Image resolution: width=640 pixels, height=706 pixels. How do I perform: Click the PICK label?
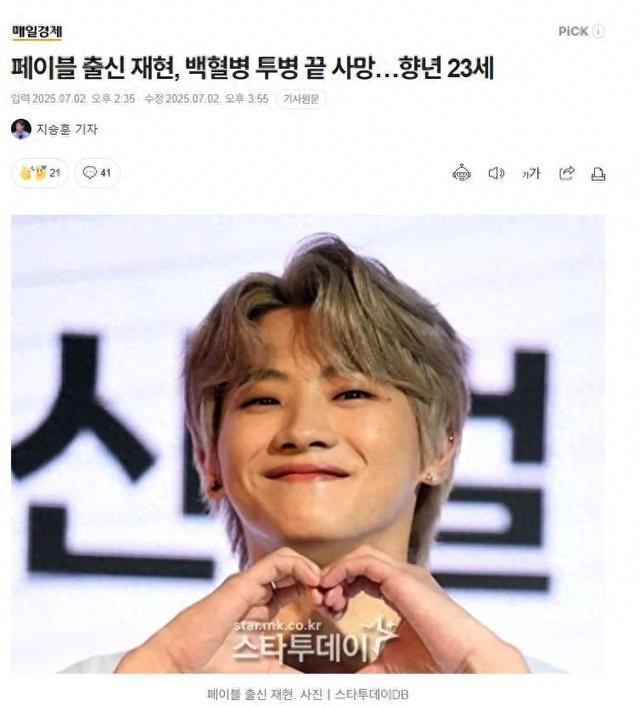coord(573,32)
